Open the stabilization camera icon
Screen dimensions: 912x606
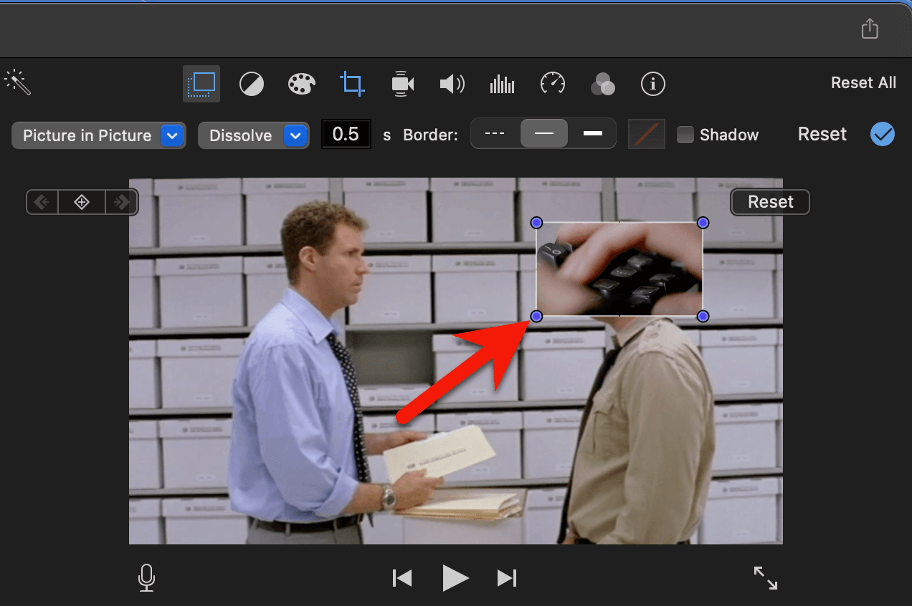(x=402, y=84)
